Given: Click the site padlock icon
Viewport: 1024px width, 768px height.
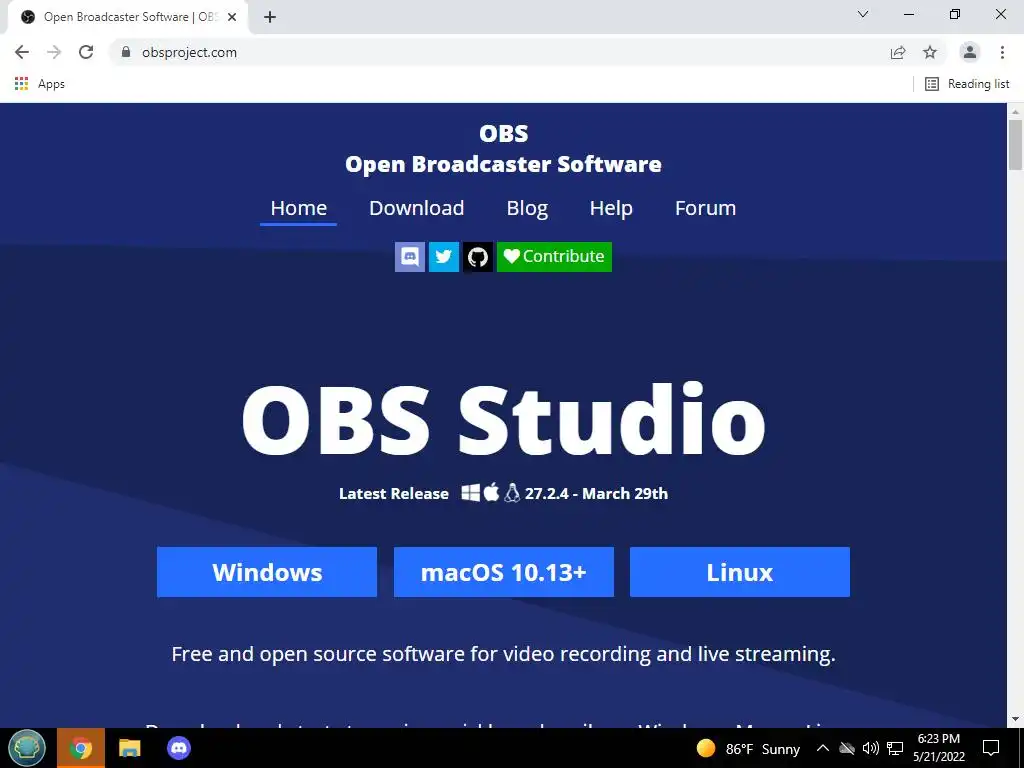Looking at the screenshot, I should point(126,52).
